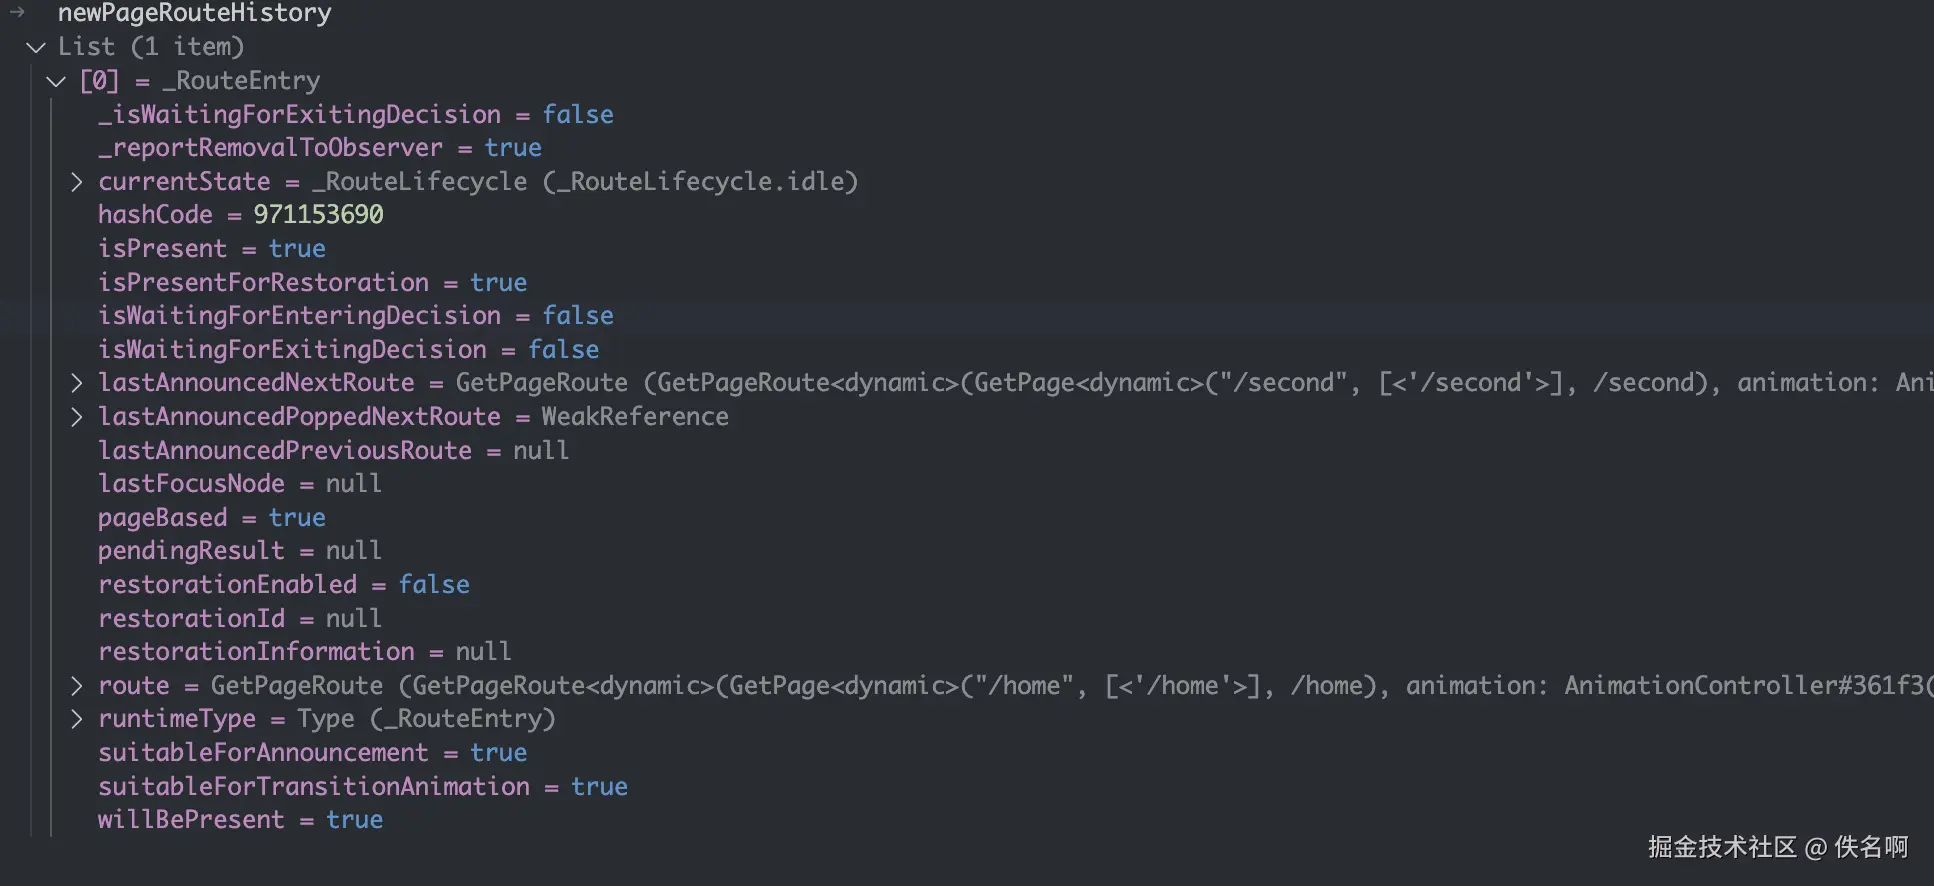Expand the route GetPageRoute entry
Viewport: 1934px width, 886px height.
[77, 686]
